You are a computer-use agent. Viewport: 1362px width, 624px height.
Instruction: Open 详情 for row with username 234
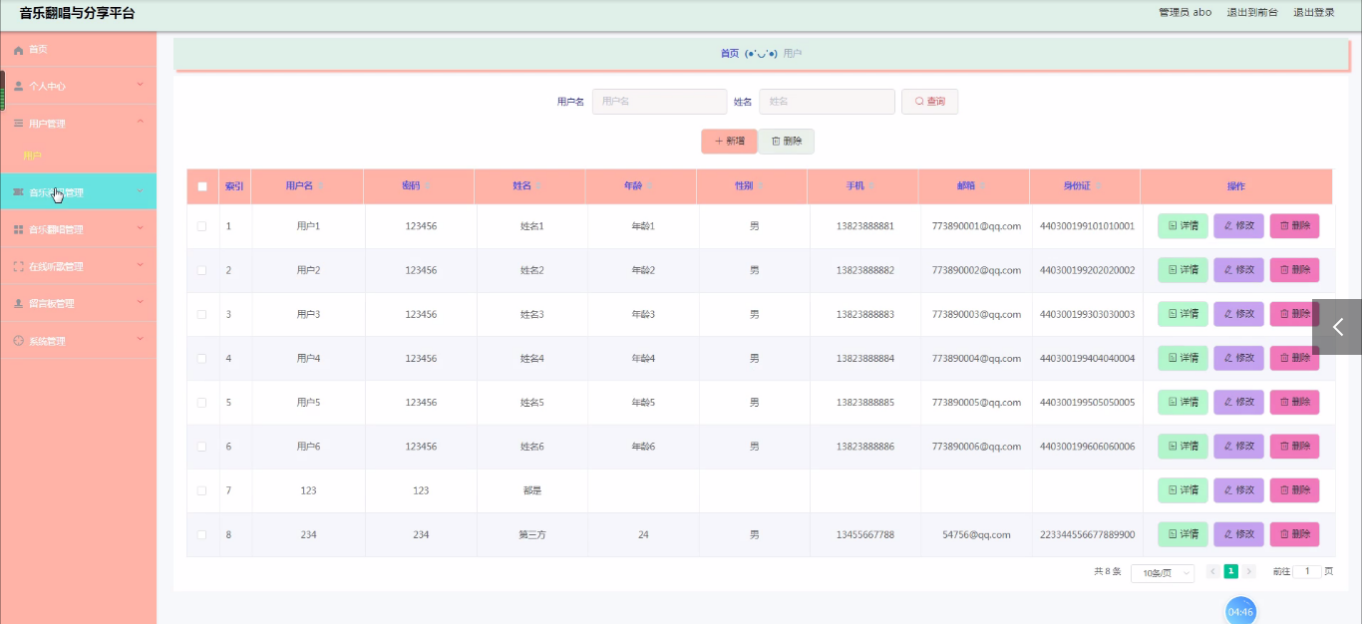pos(1183,534)
